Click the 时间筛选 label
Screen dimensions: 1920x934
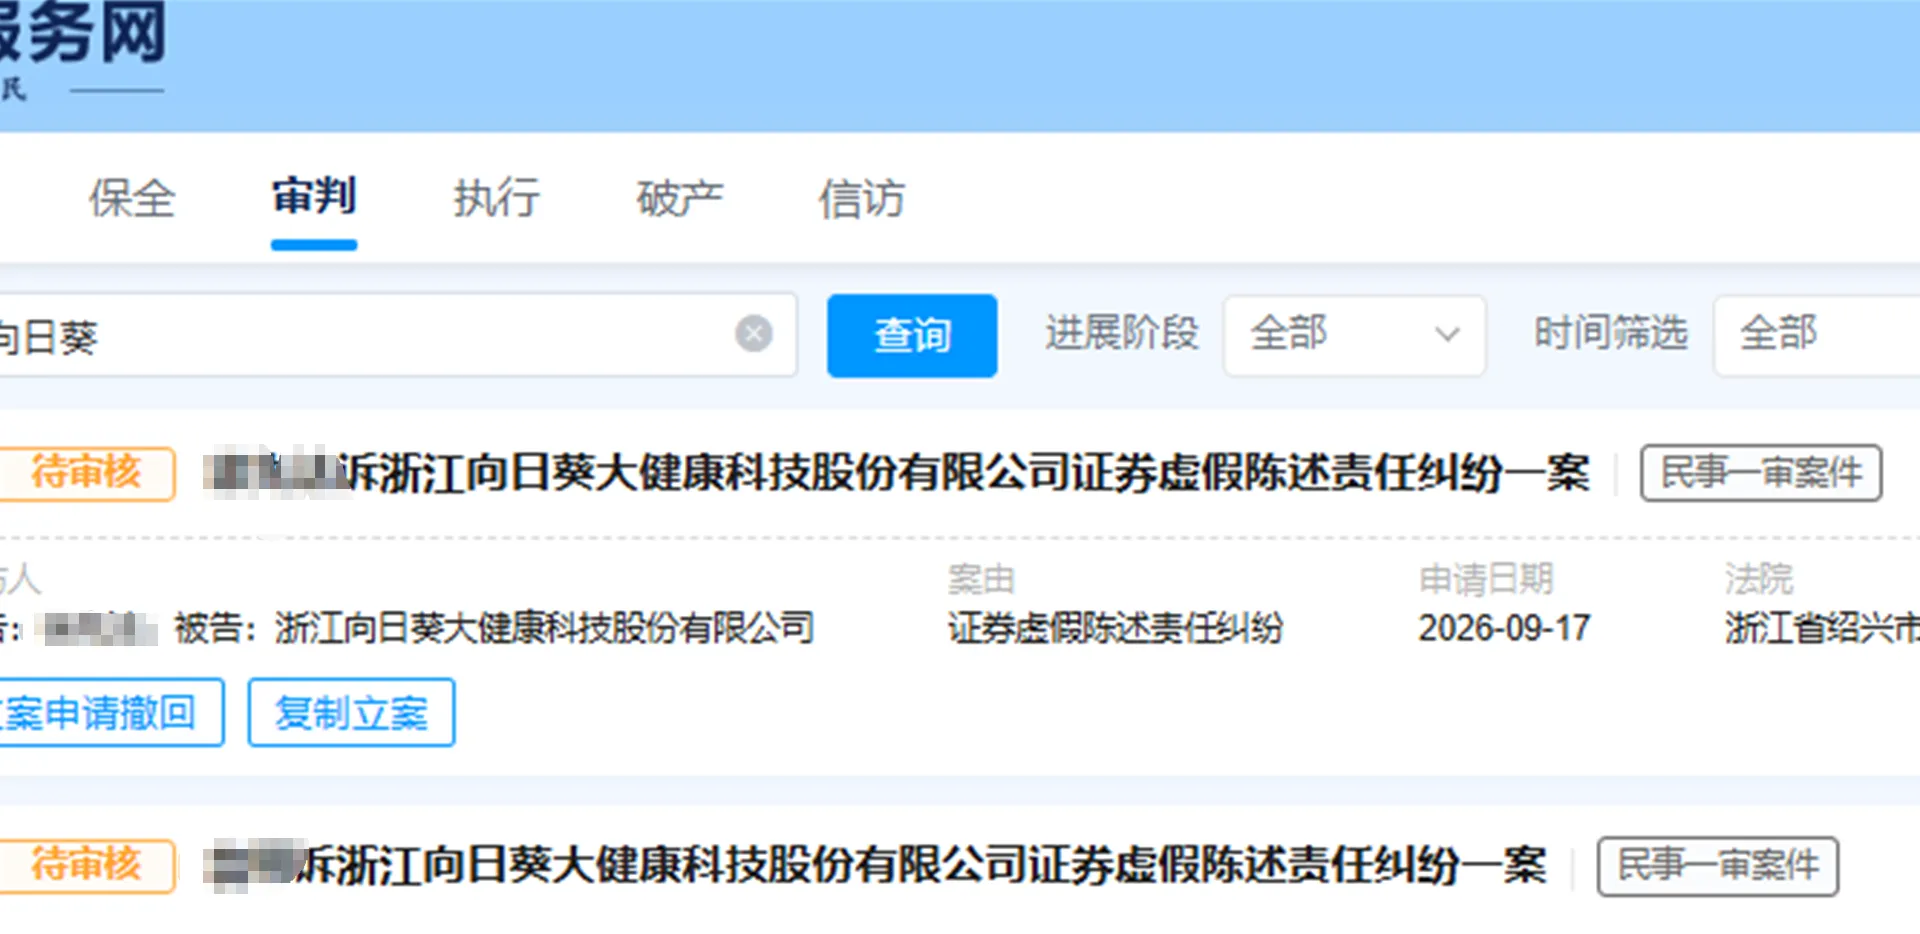[1611, 333]
